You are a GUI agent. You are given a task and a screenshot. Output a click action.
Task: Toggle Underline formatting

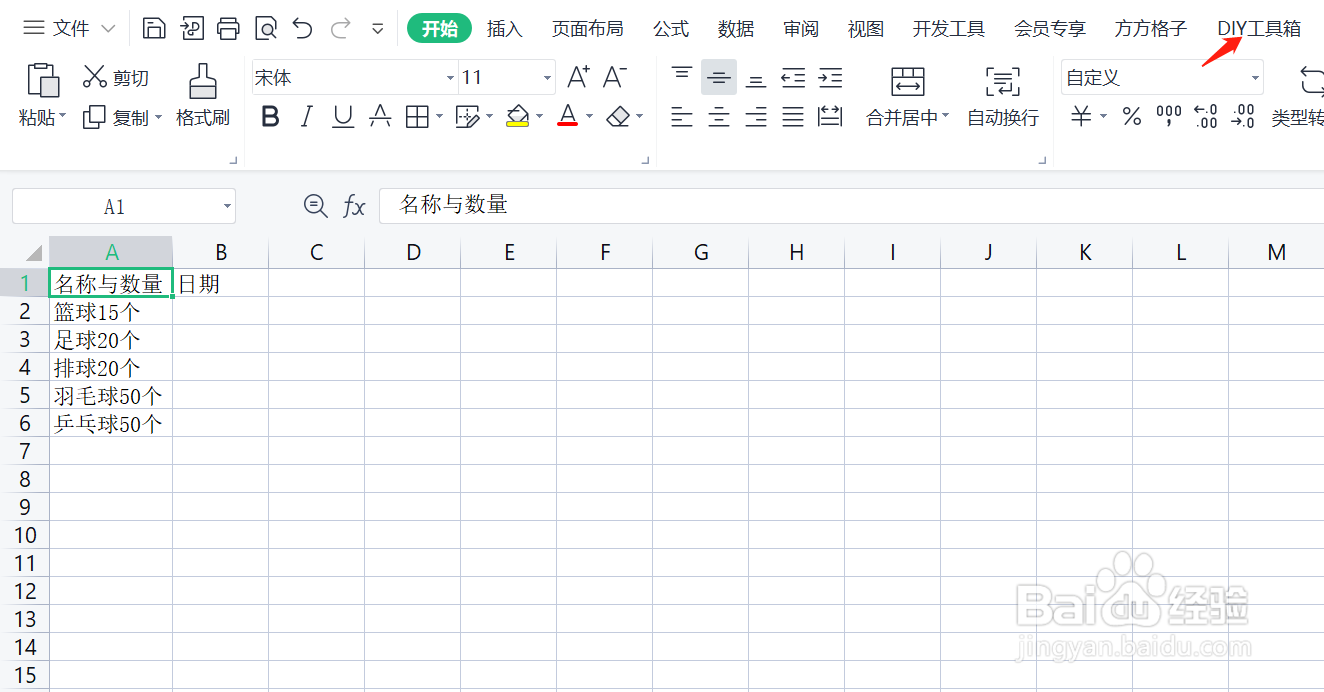click(343, 118)
